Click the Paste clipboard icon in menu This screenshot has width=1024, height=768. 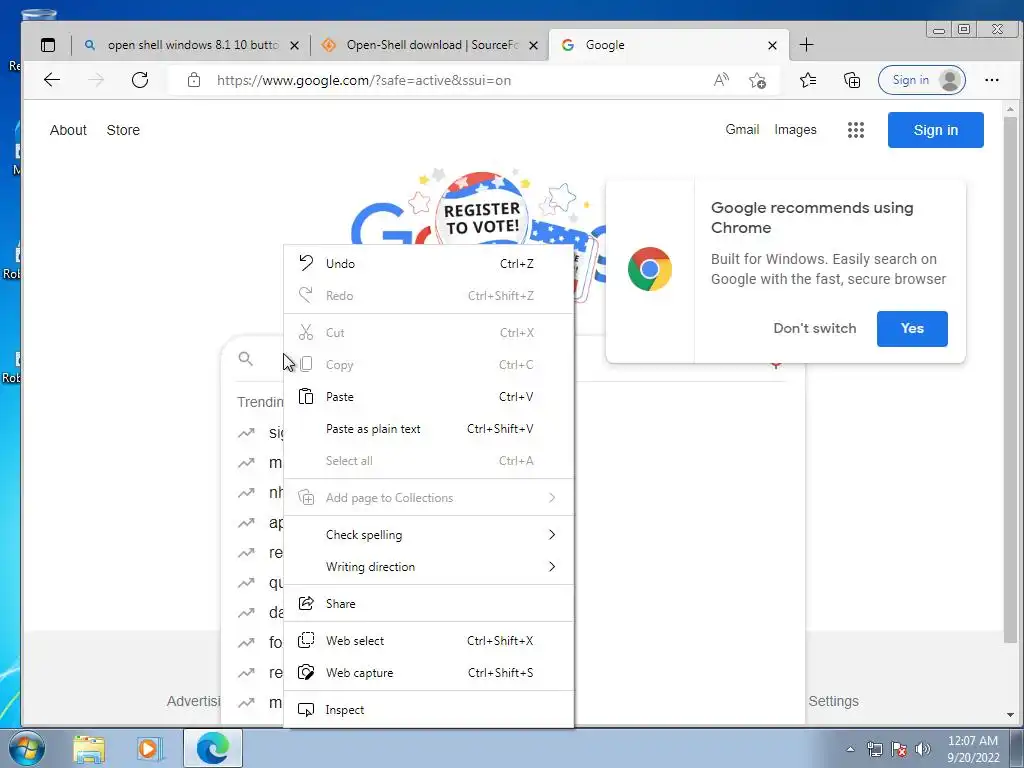pyautogui.click(x=306, y=396)
